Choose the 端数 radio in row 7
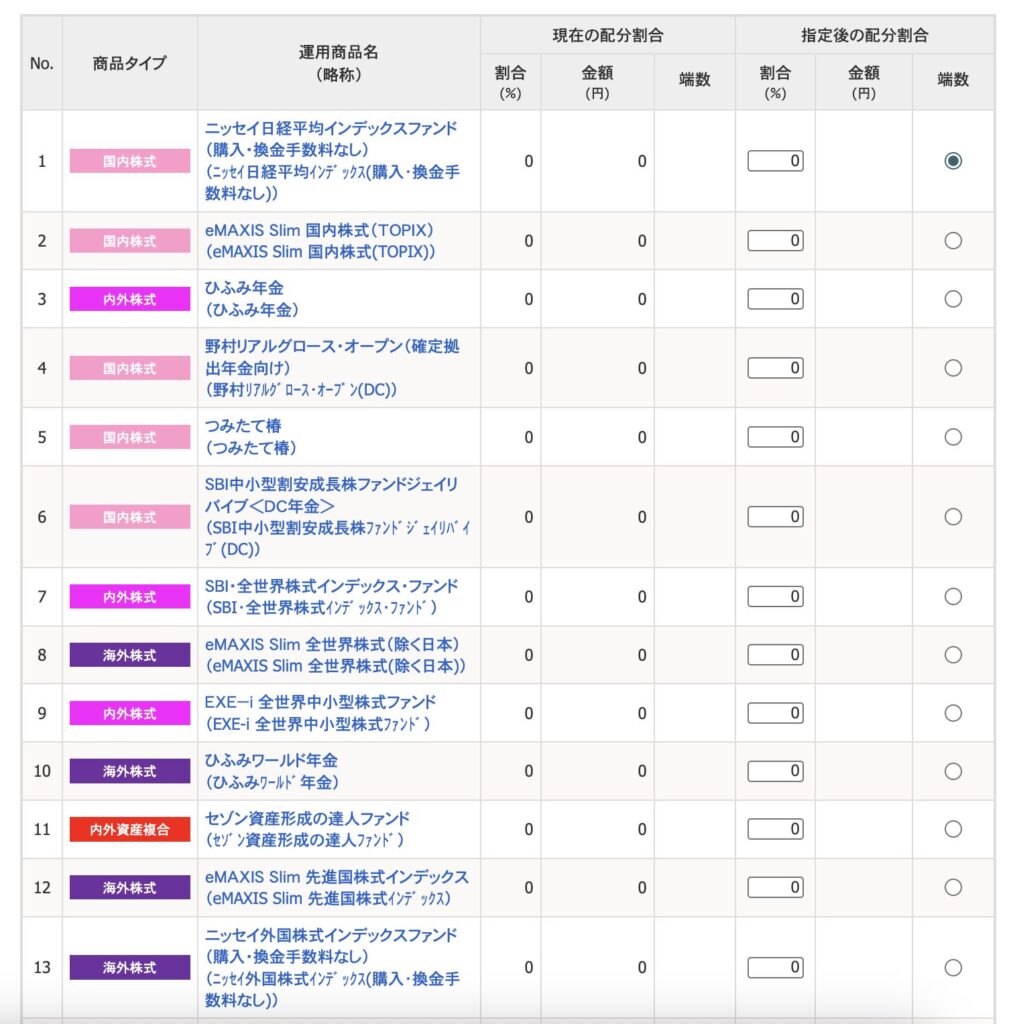 [952, 597]
